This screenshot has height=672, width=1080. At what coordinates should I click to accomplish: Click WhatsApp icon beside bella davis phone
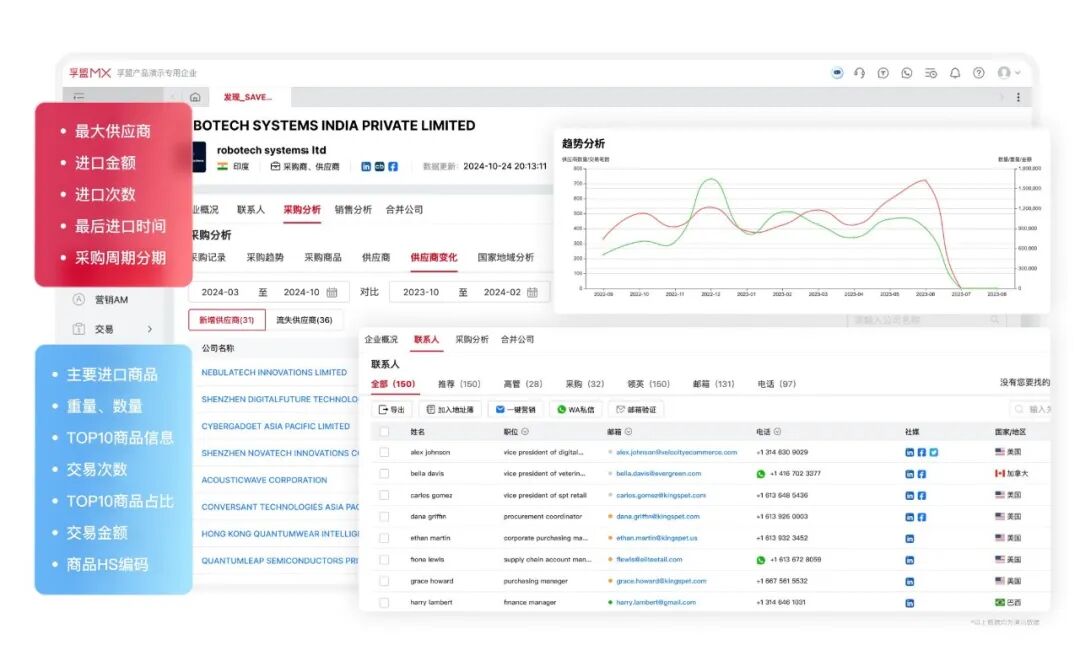760,474
